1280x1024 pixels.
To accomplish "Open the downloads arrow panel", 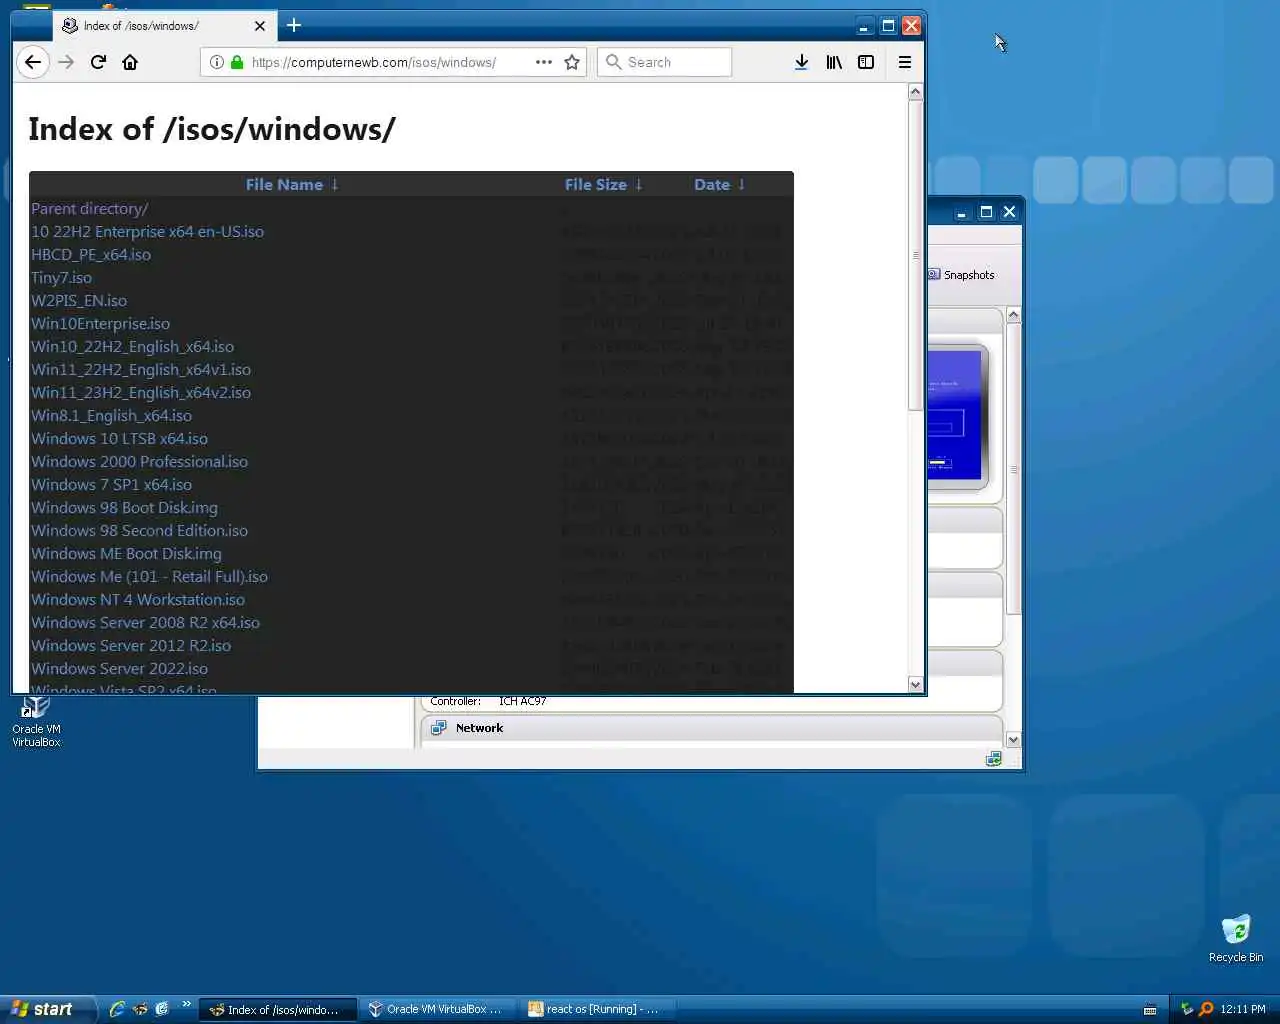I will [x=801, y=62].
